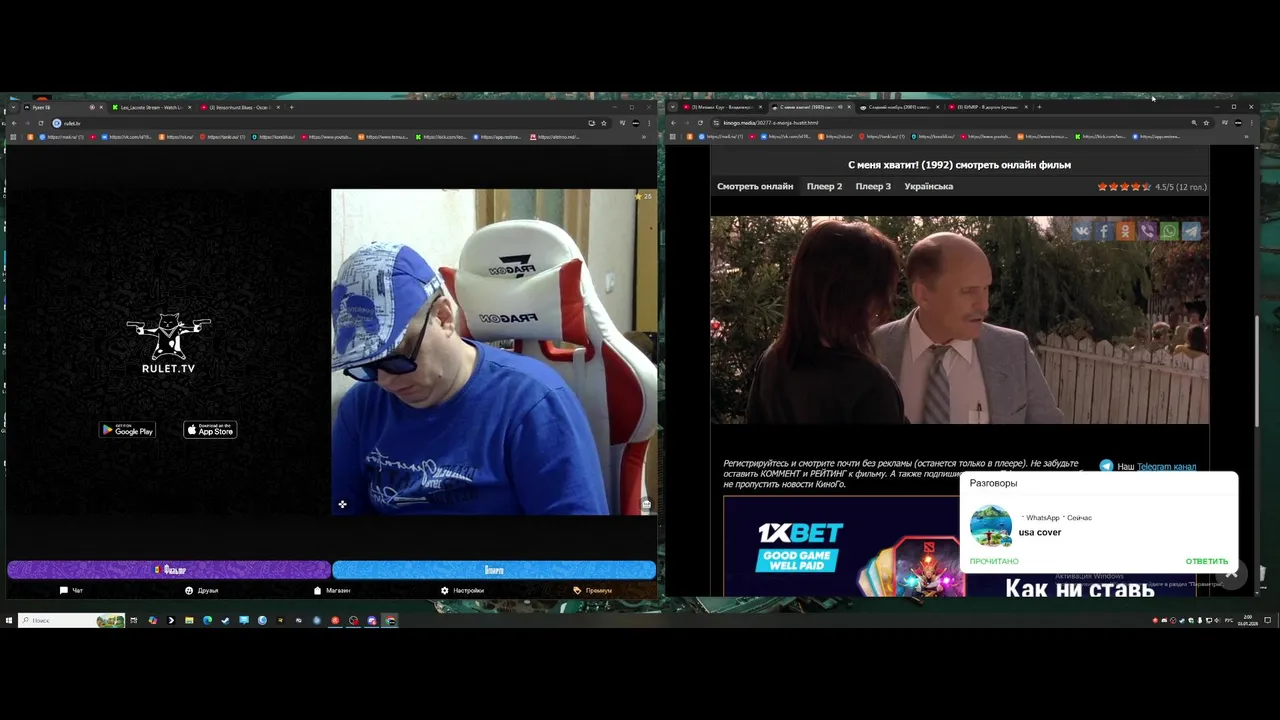
Task: Open Task View on the taskbar
Action: tap(133, 620)
